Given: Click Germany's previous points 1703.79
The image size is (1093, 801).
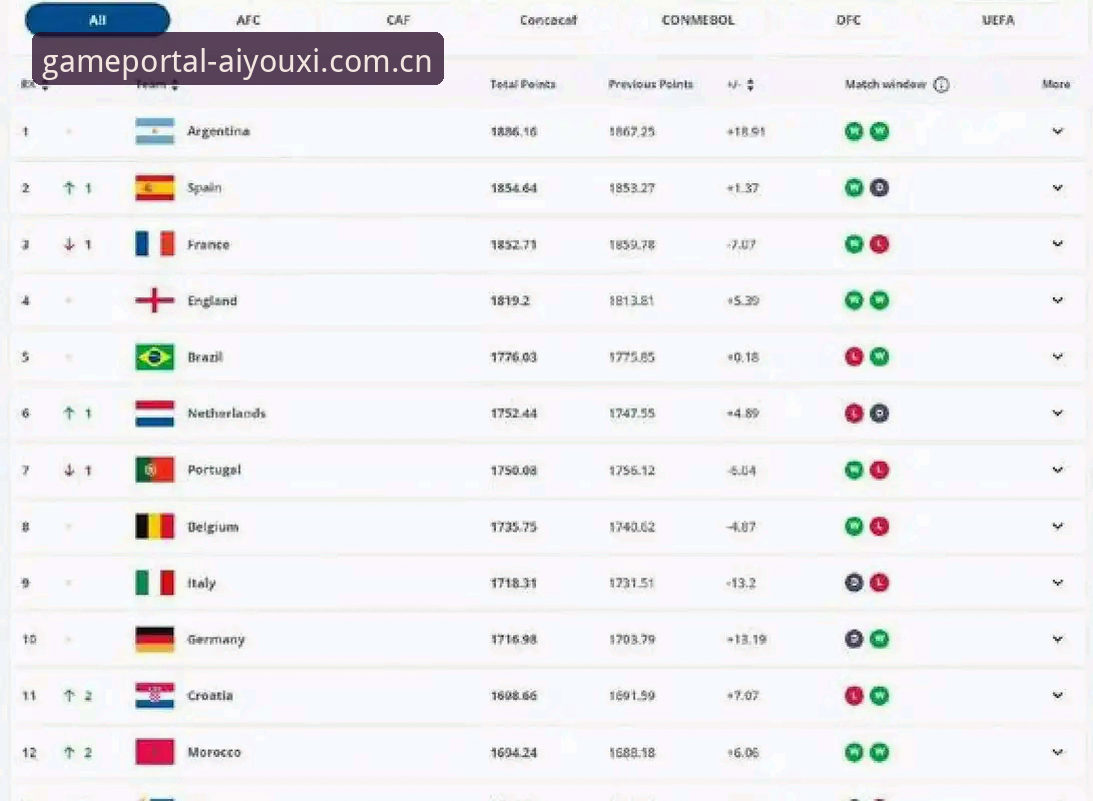Looking at the screenshot, I should pyautogui.click(x=632, y=639).
